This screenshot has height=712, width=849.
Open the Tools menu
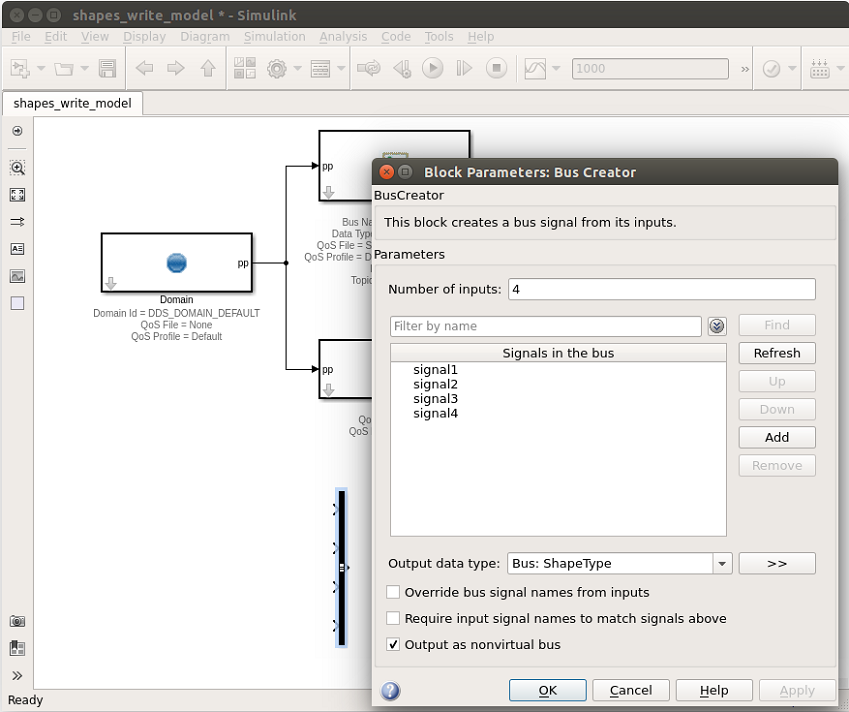coord(439,36)
